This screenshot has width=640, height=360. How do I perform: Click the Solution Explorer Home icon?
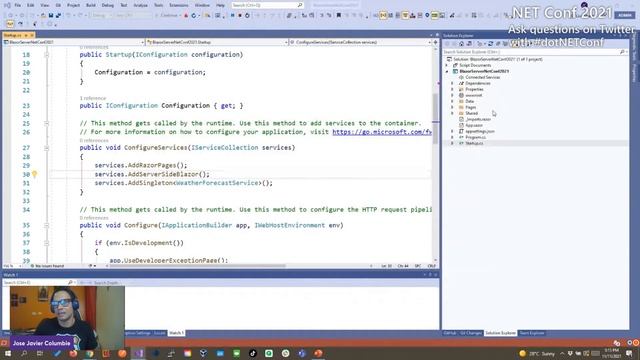pos(462,44)
